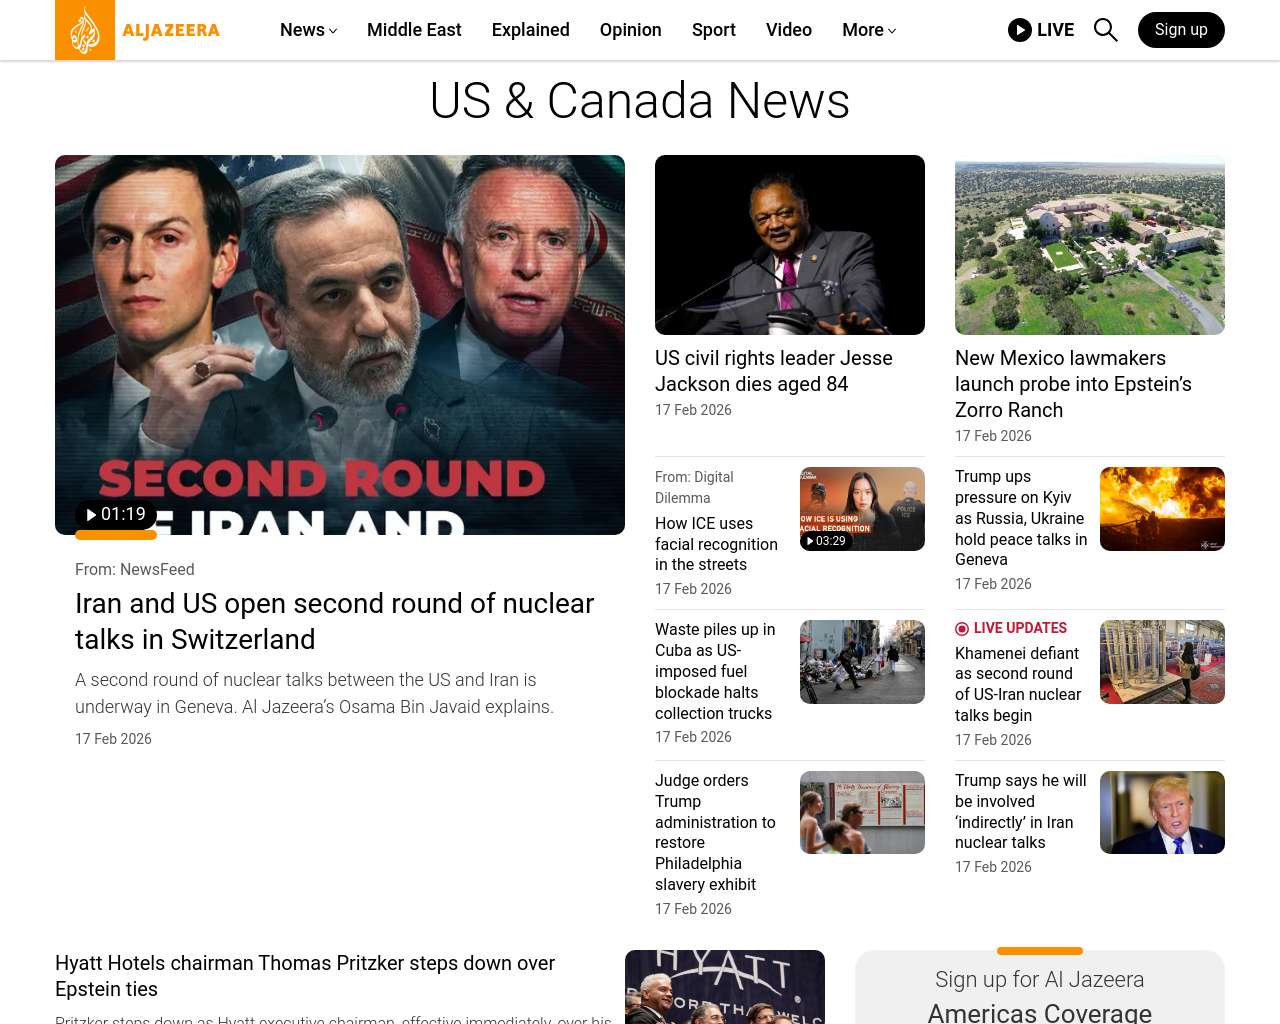Play the 03:29 ICE facial recognition video
1280x1024 pixels.
click(826, 541)
